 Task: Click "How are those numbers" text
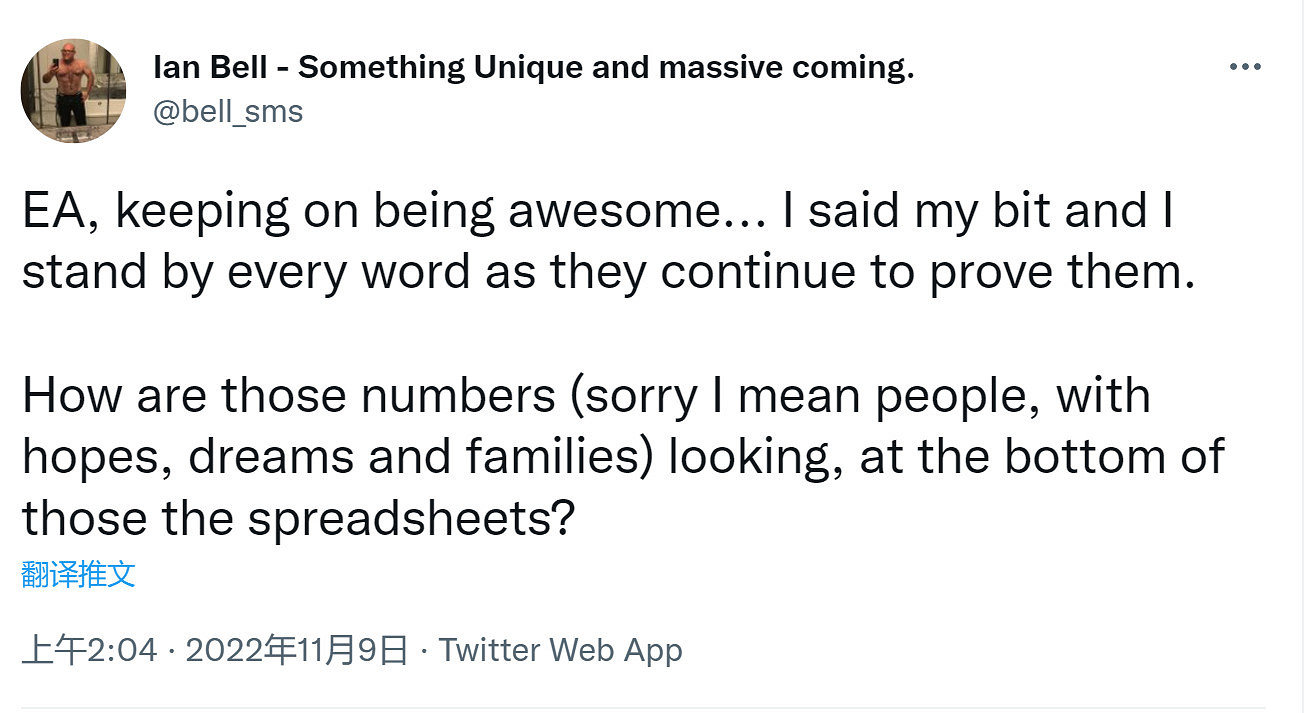pos(288,396)
